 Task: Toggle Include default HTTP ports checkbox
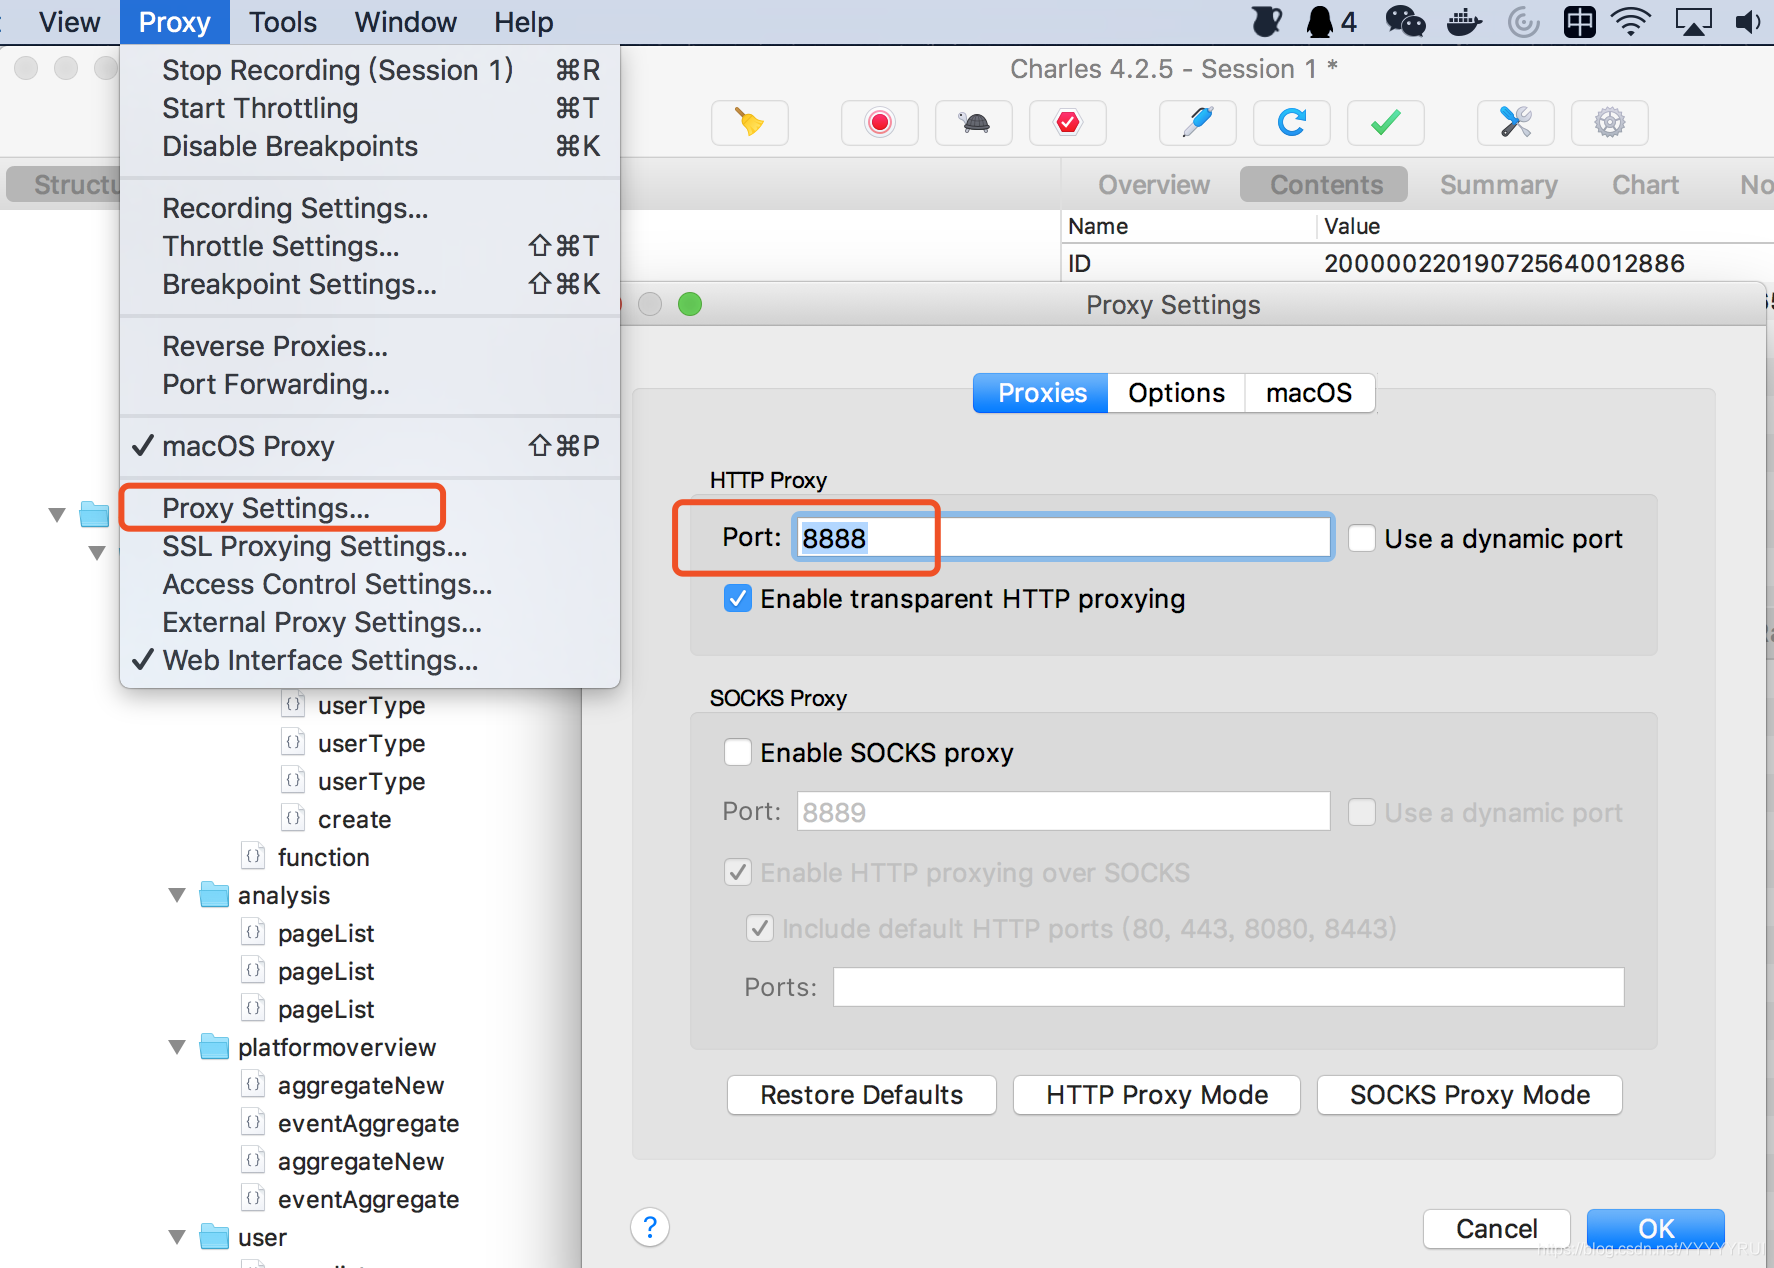760,928
